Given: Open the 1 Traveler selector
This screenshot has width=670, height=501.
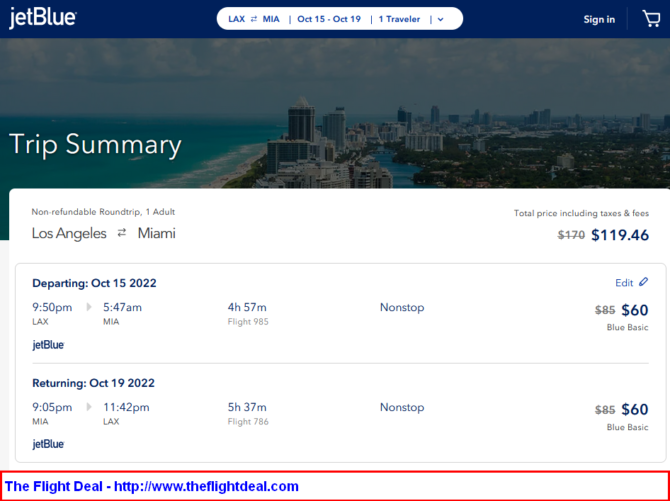Looking at the screenshot, I should [x=400, y=19].
